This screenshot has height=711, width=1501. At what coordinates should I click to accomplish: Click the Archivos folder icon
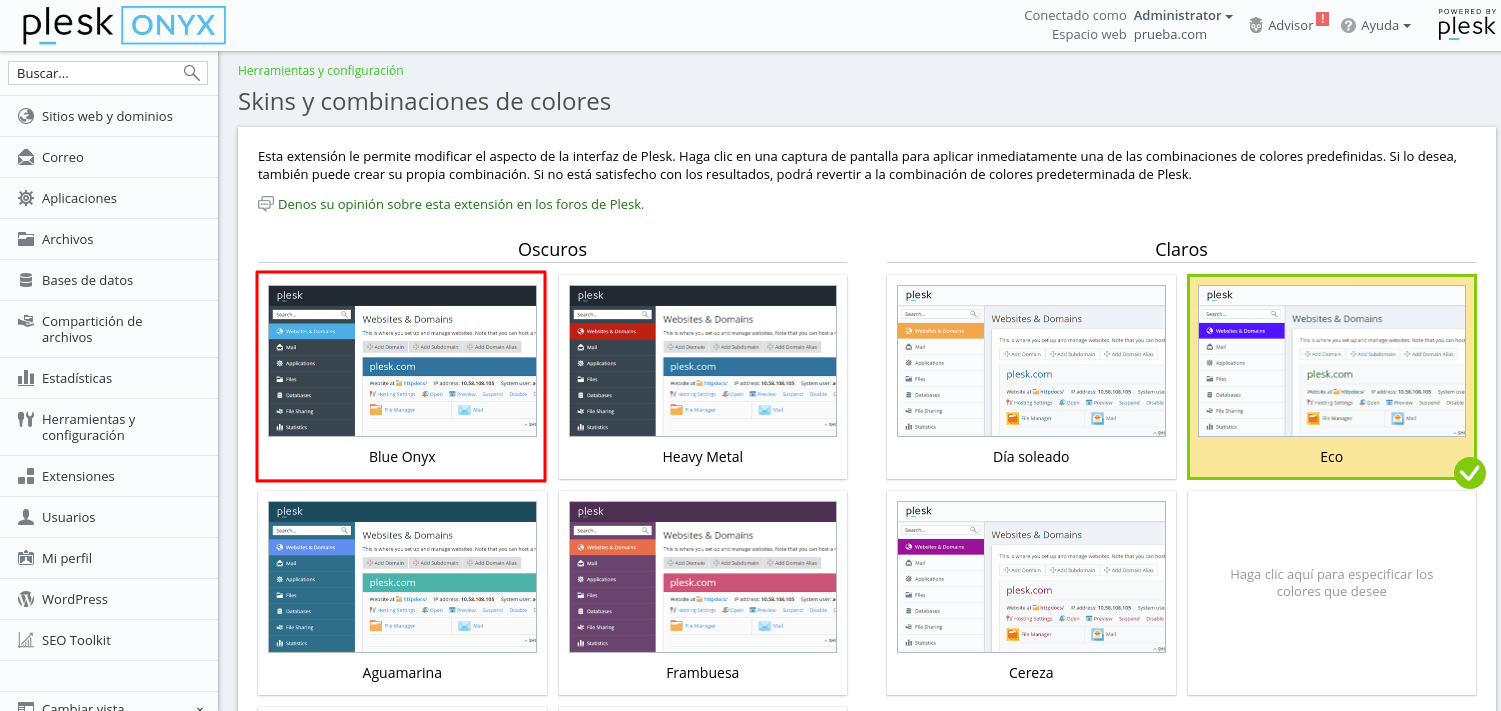point(26,239)
